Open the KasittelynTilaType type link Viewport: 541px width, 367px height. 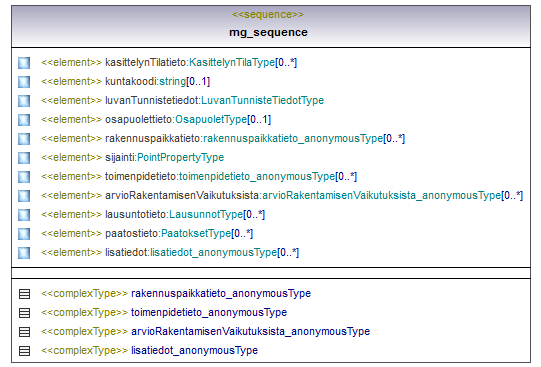tap(232, 62)
